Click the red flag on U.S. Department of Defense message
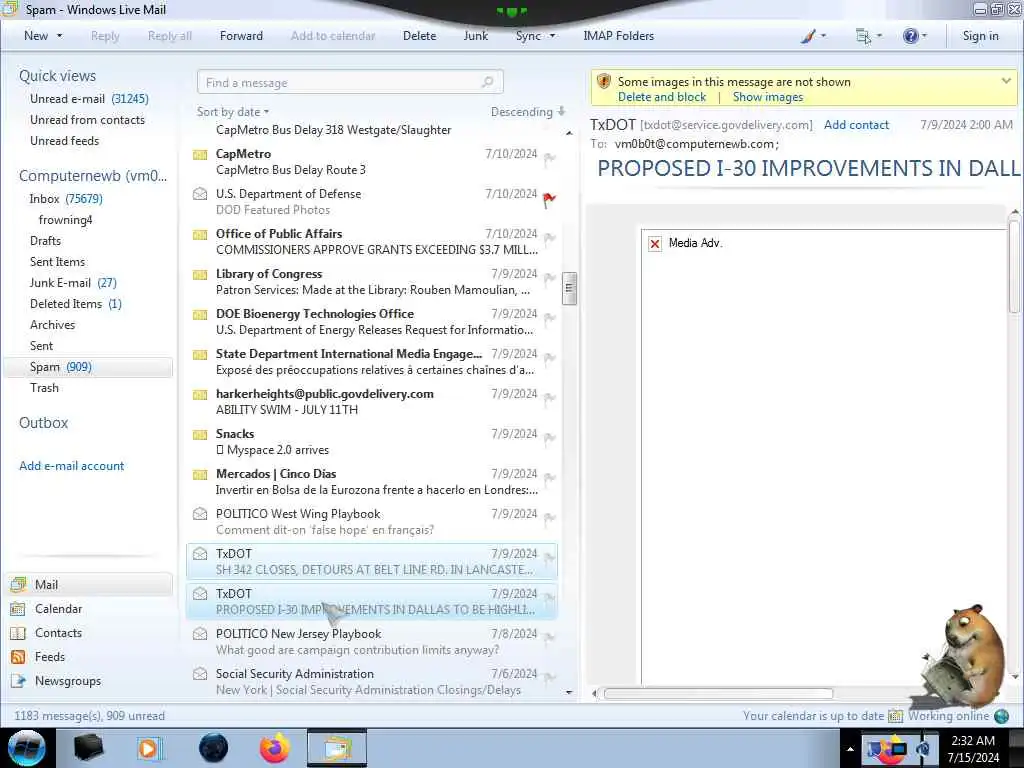This screenshot has height=768, width=1024. tap(549, 200)
